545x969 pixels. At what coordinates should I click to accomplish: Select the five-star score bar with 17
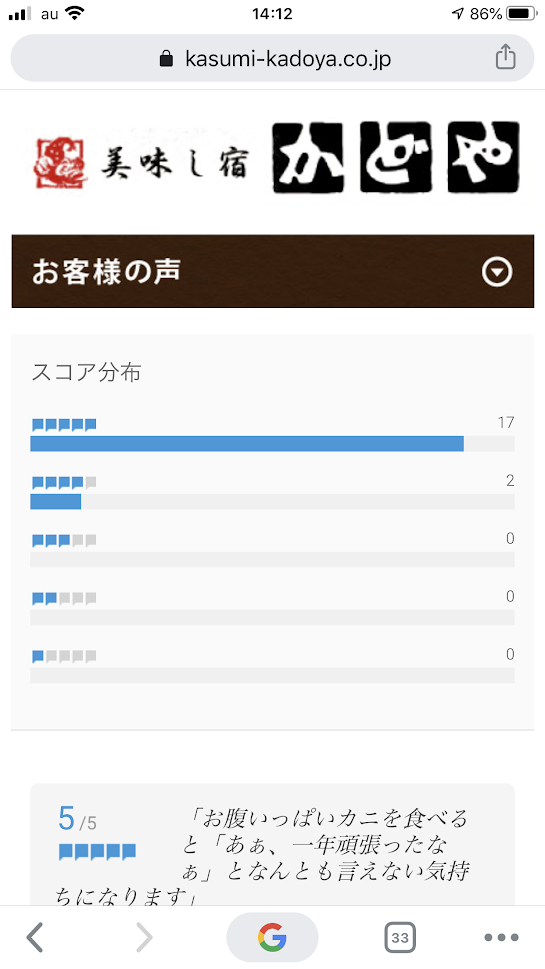point(272,444)
